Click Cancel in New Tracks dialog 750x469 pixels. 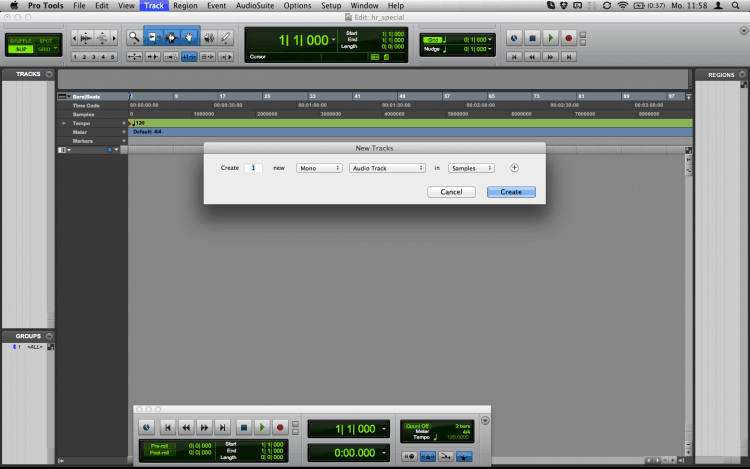(x=451, y=192)
